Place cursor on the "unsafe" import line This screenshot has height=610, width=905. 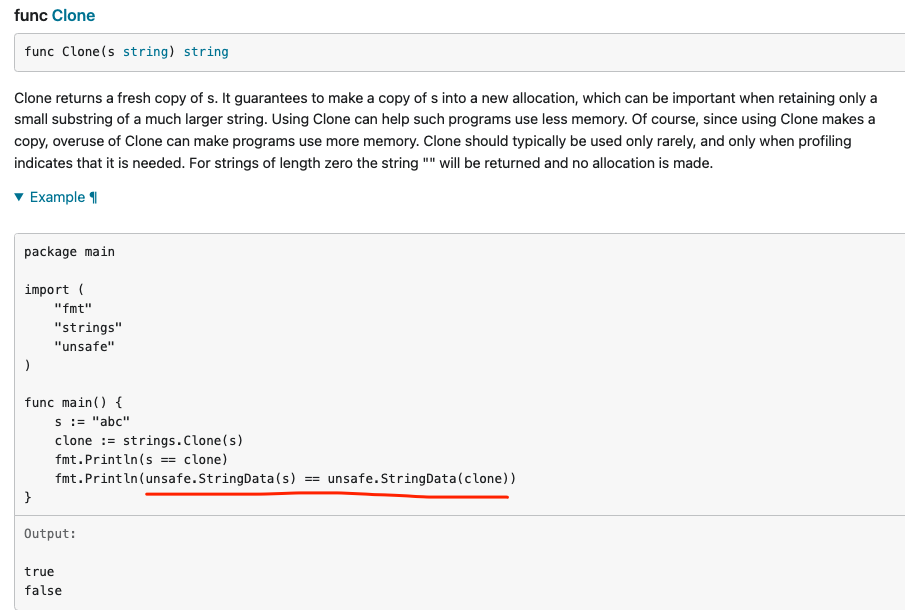coord(85,346)
